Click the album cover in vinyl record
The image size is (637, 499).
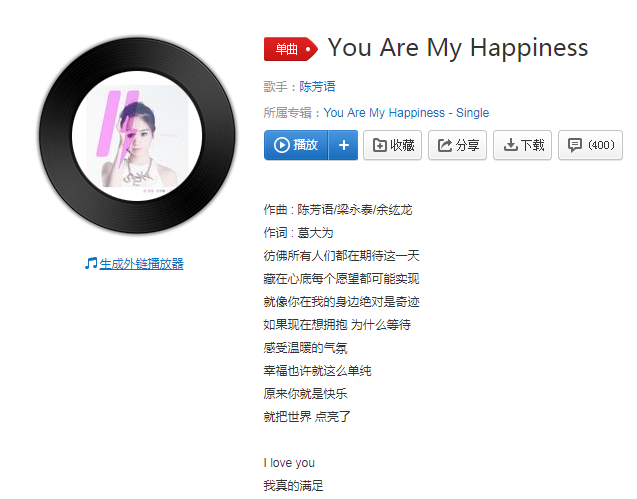tap(137, 136)
